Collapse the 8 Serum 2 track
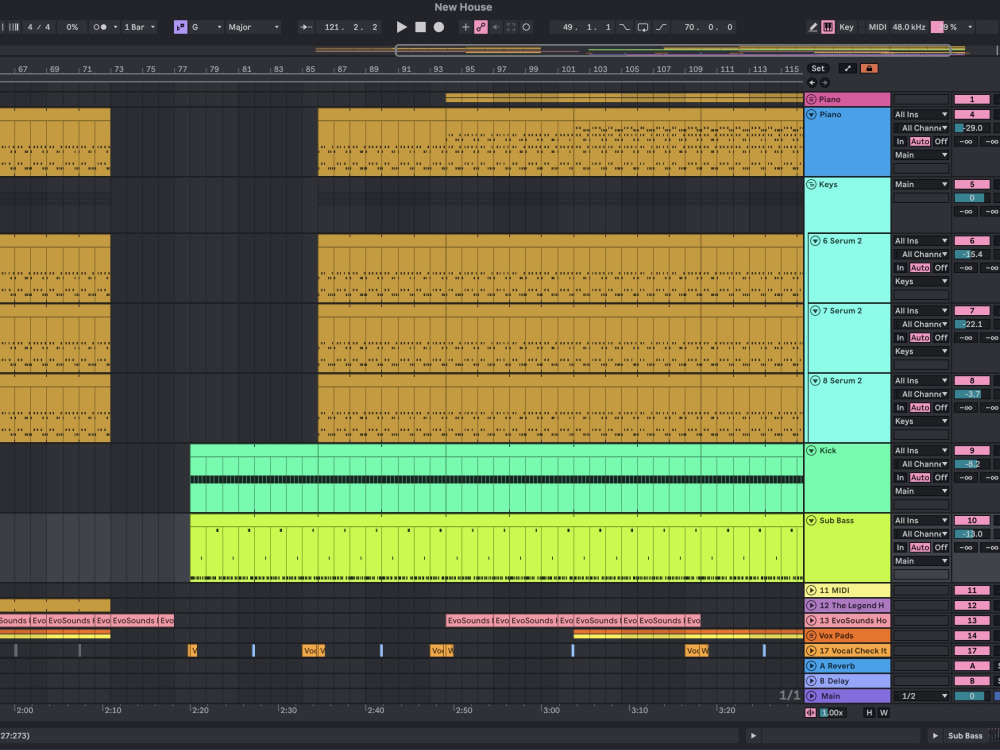The height and width of the screenshot is (750, 1000). click(815, 381)
